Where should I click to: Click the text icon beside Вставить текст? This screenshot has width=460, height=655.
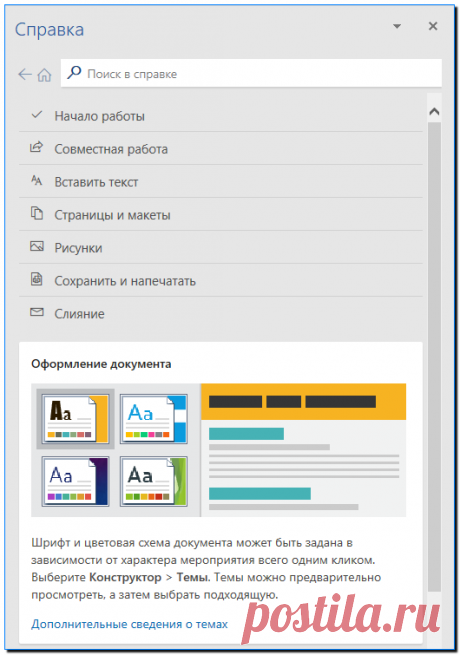[37, 180]
